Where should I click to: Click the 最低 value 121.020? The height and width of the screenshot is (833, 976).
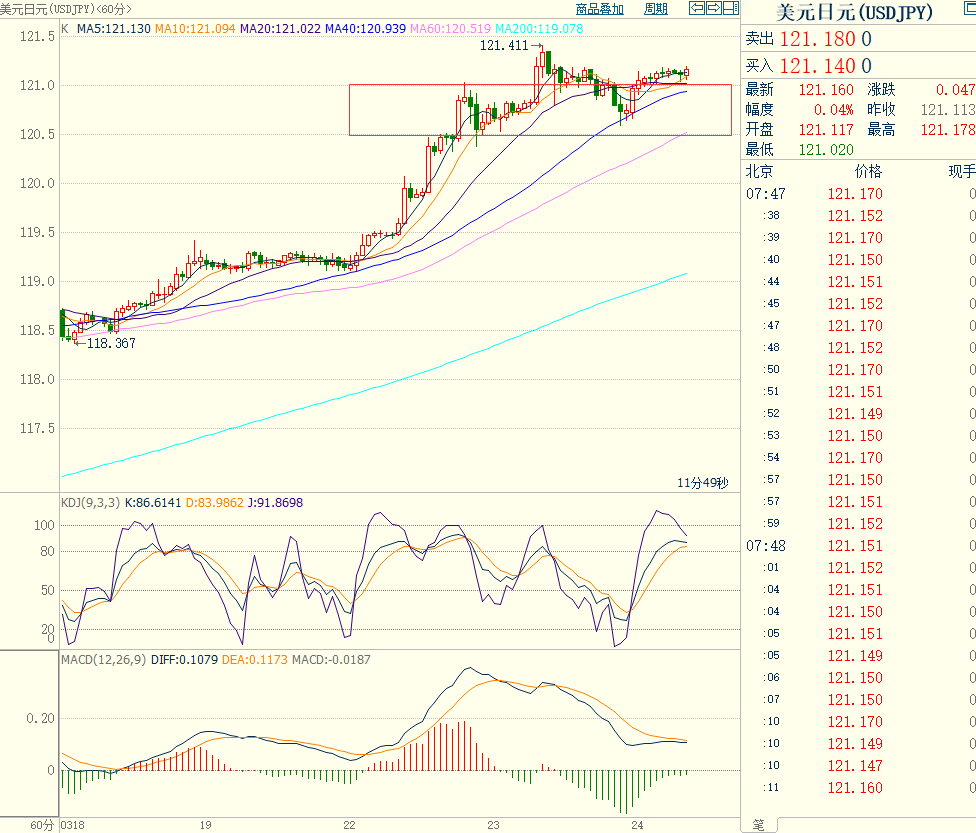click(826, 150)
